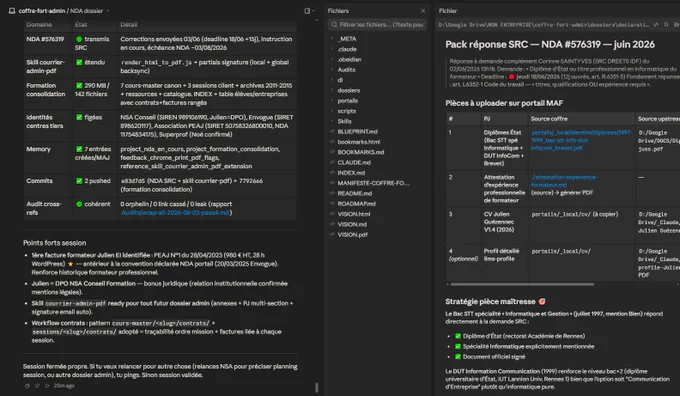Click the Pièces à uploader sur portail MAF heading

pyautogui.click(x=504, y=103)
